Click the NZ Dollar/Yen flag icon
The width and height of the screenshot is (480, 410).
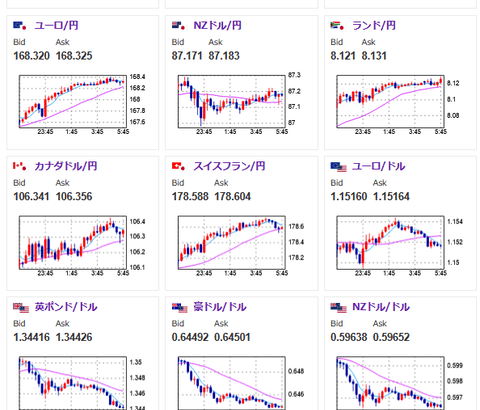178,25
